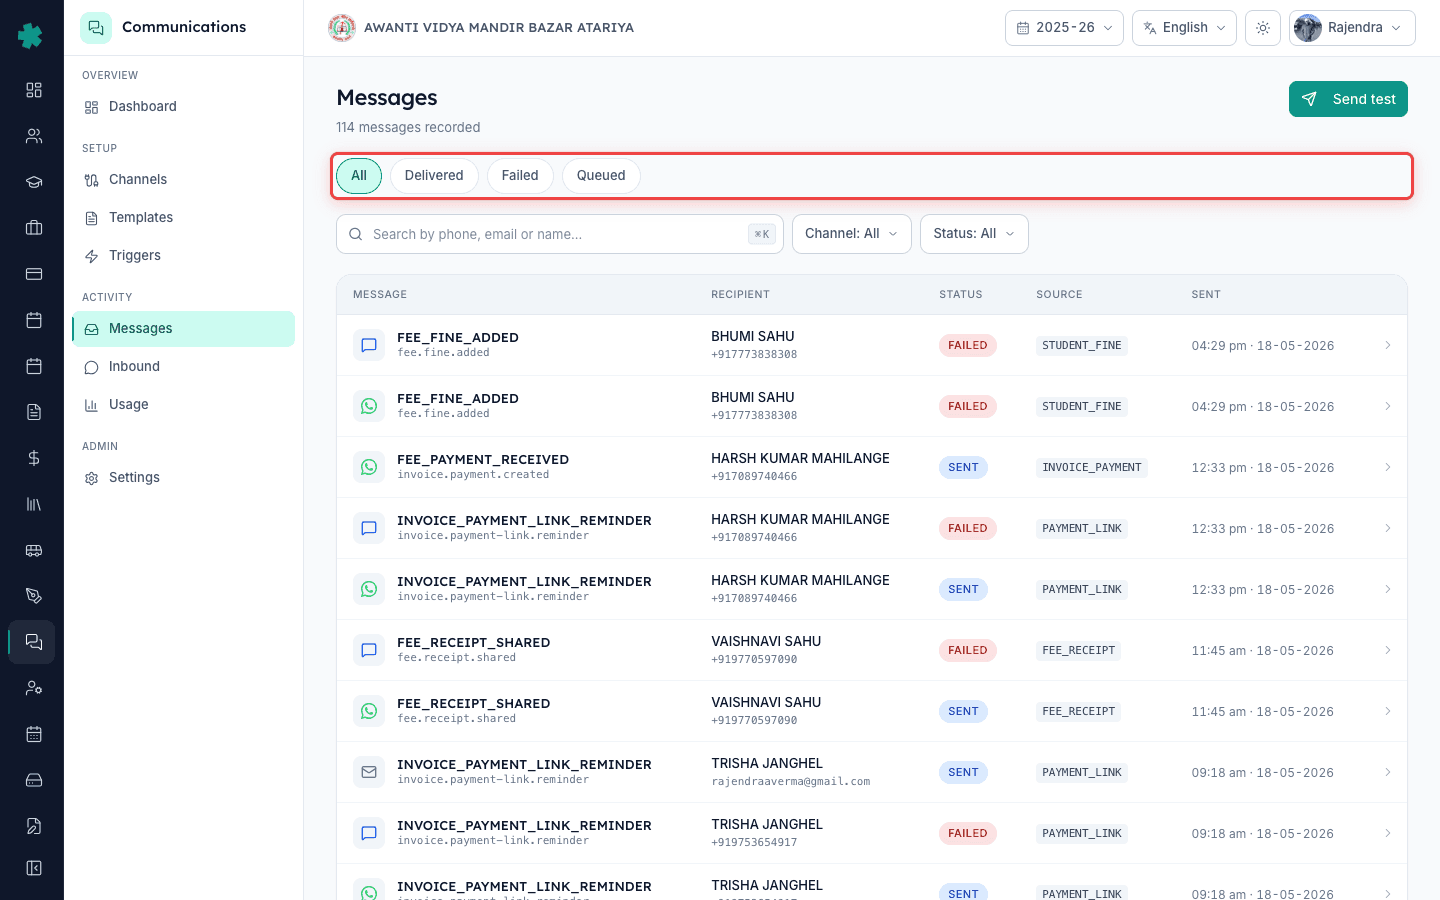Open the dashboard grid icon in rail
Image resolution: width=1440 pixels, height=900 pixels.
(x=34, y=90)
